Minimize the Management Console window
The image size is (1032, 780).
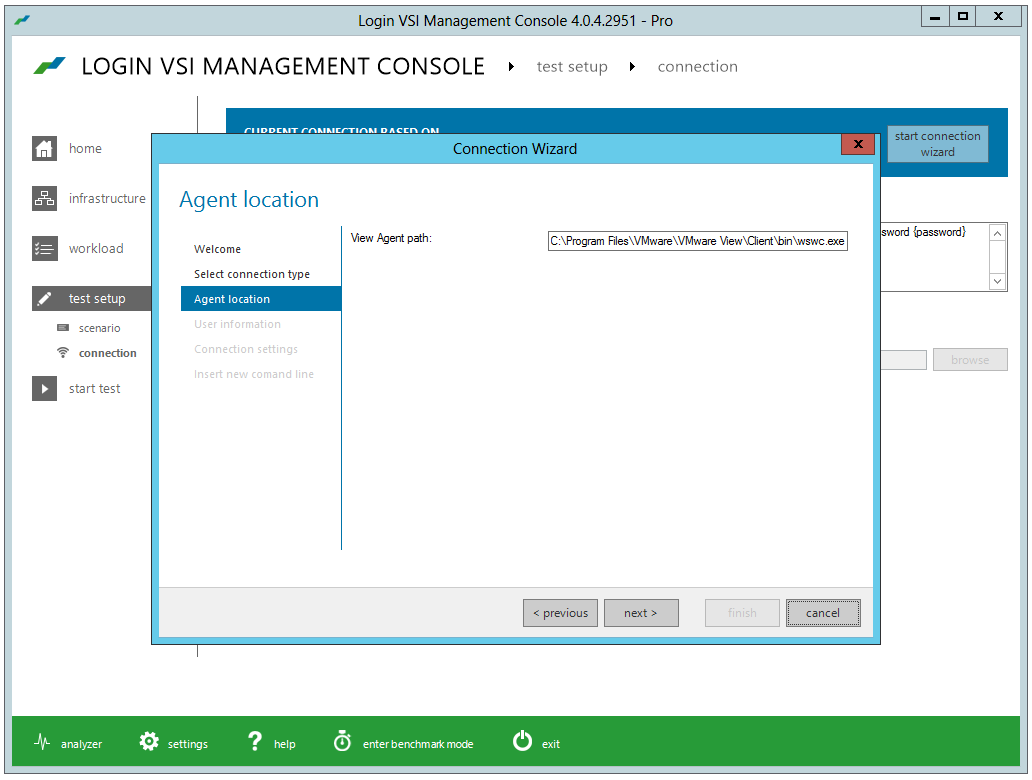coord(935,16)
